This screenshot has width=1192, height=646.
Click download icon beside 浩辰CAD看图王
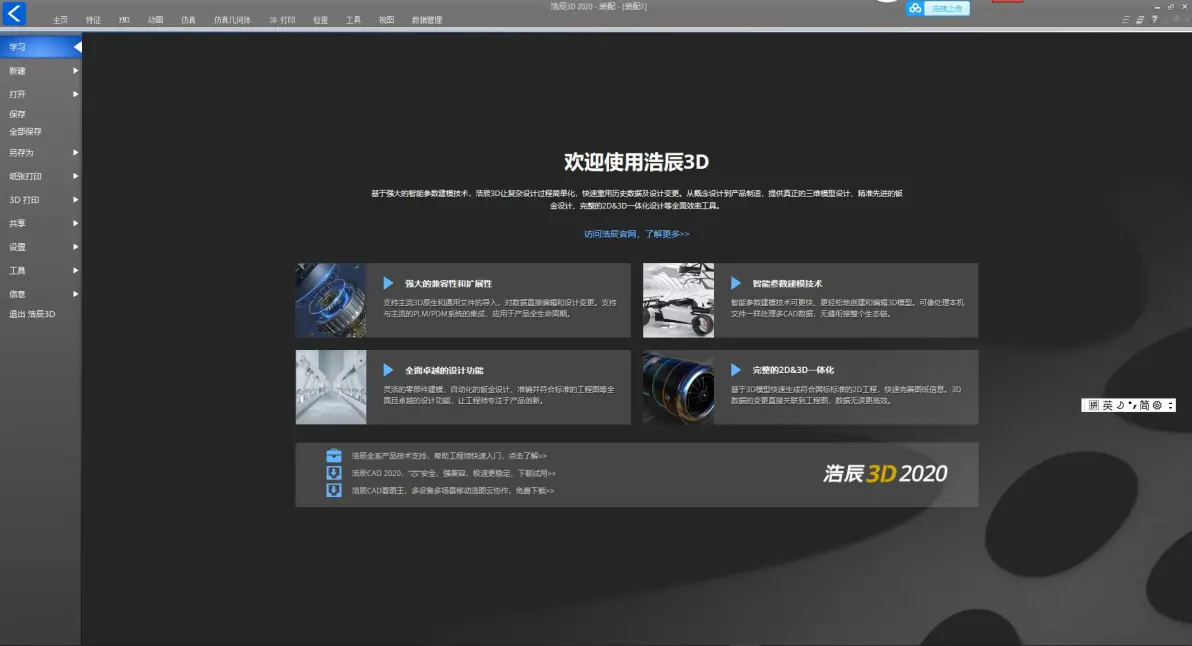tap(334, 490)
